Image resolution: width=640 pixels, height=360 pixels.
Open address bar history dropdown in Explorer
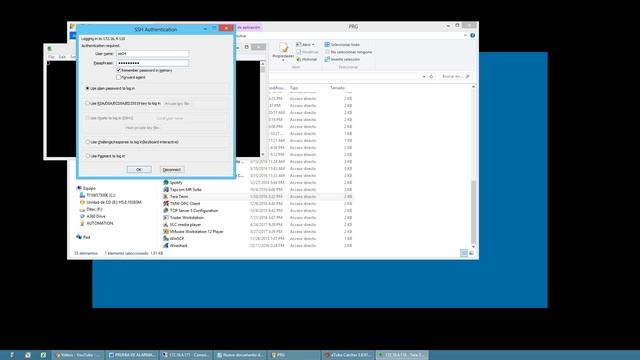[424, 76]
